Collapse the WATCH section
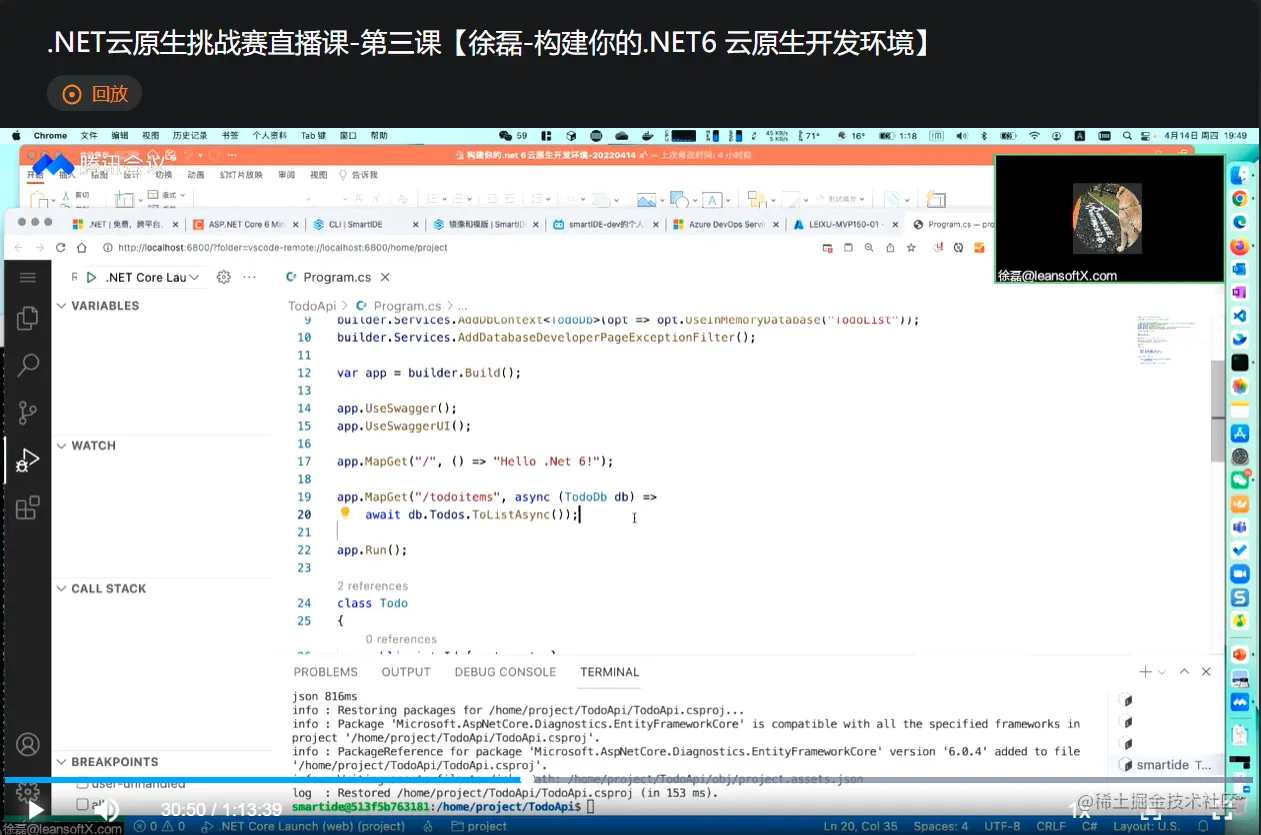Image resolution: width=1261 pixels, height=835 pixels. pos(62,446)
